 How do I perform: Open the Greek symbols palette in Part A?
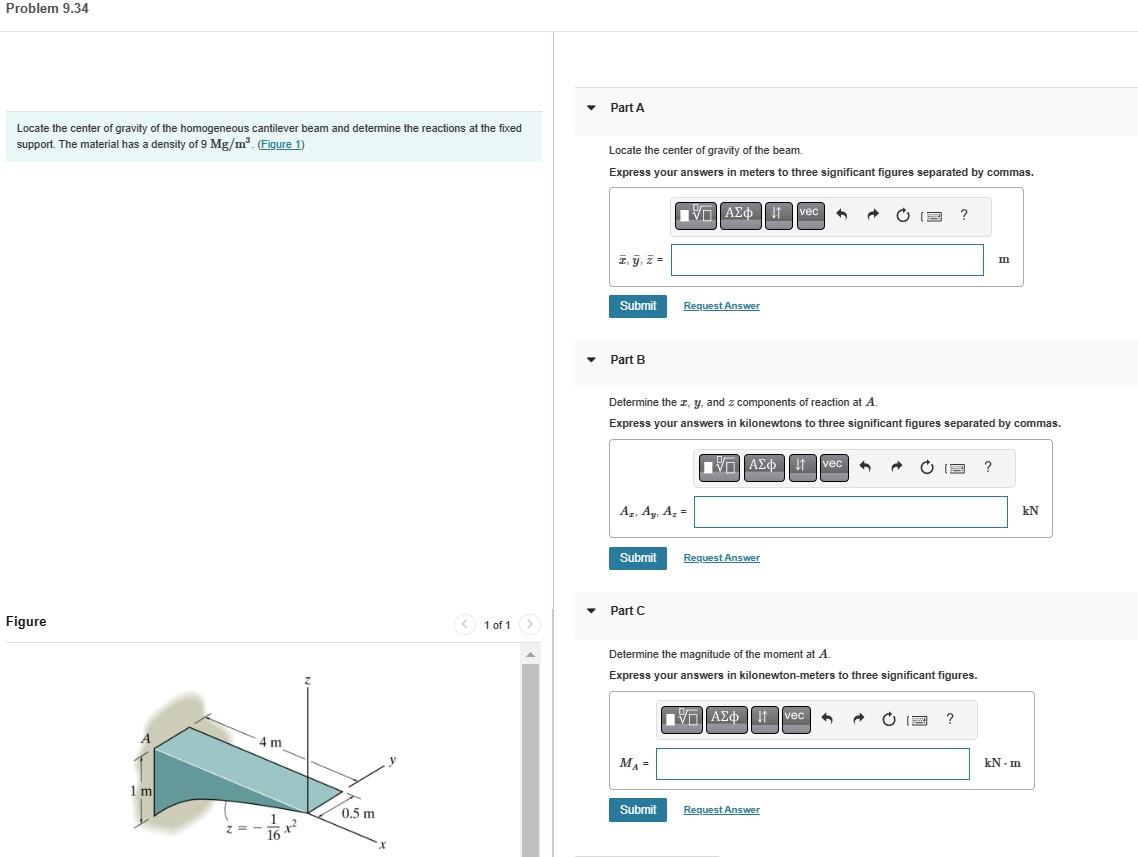point(740,215)
